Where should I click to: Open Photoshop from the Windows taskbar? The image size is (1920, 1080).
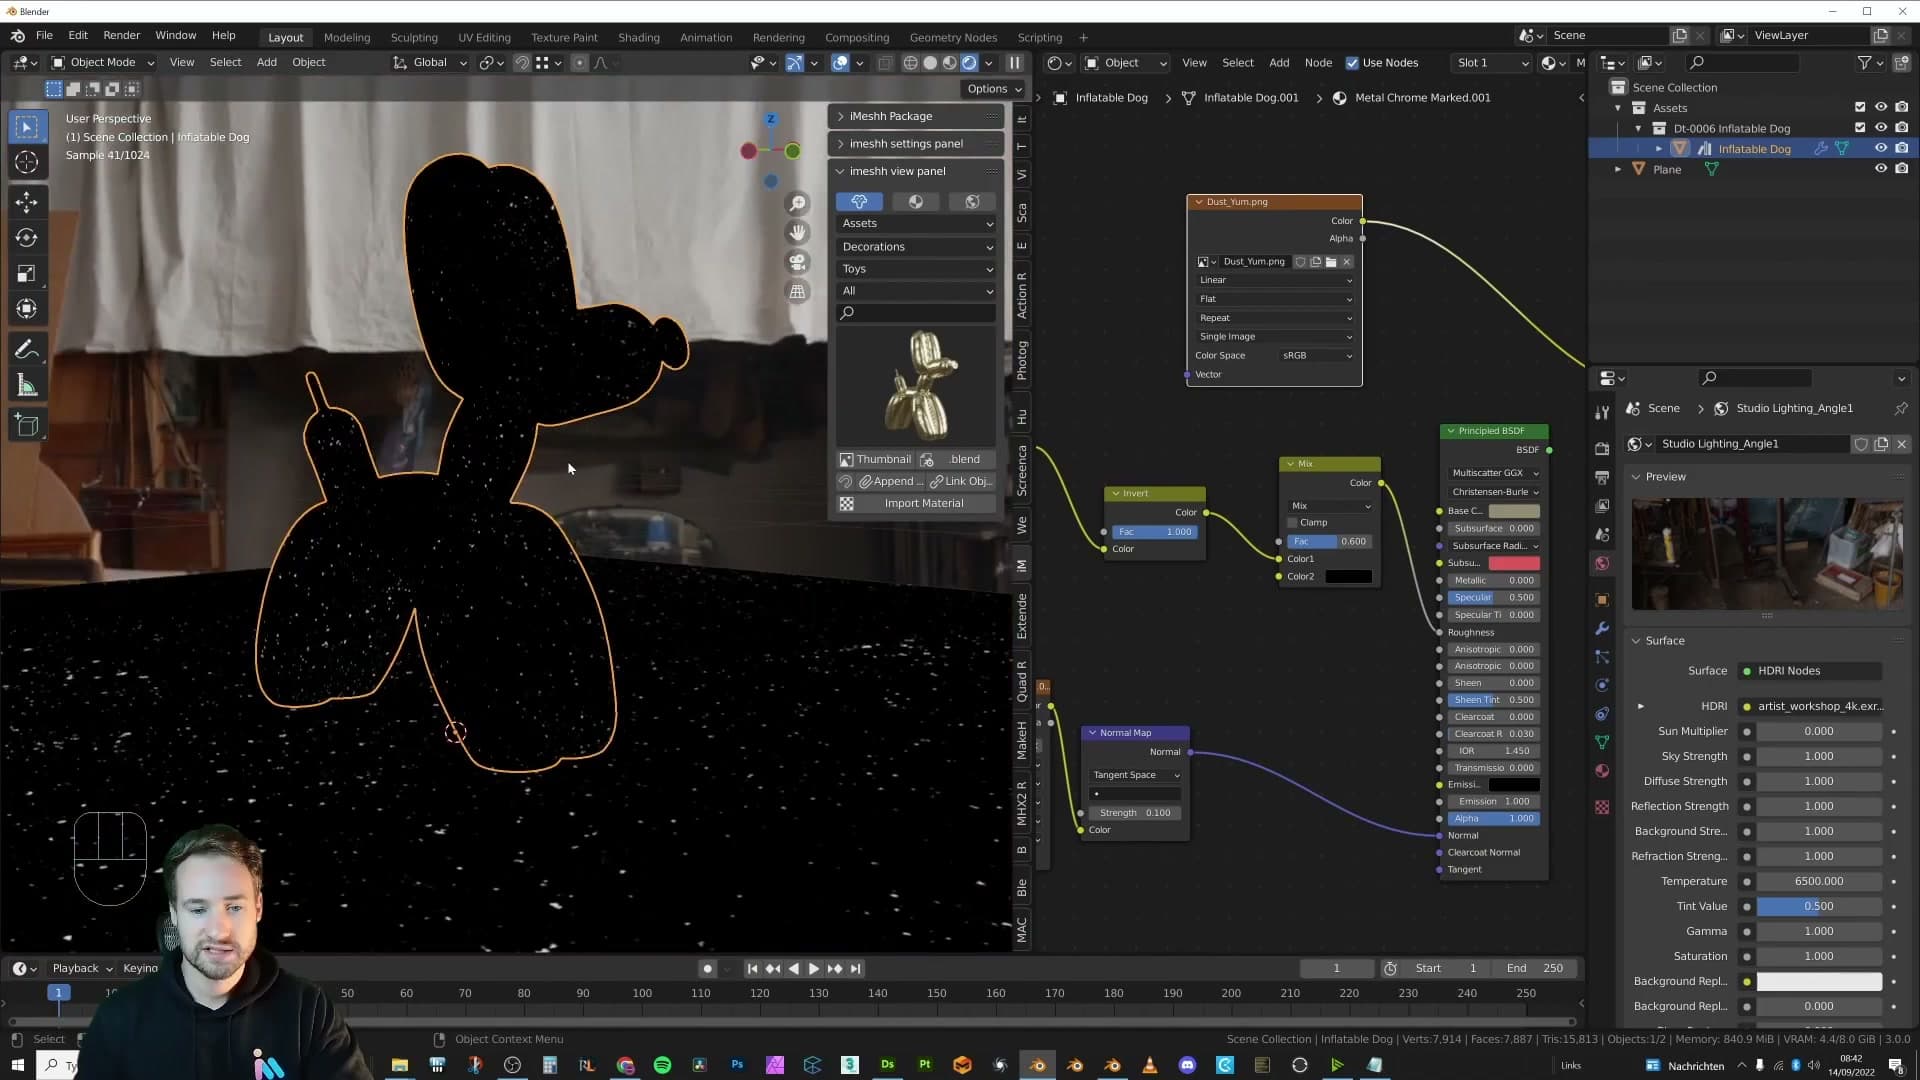737,1065
